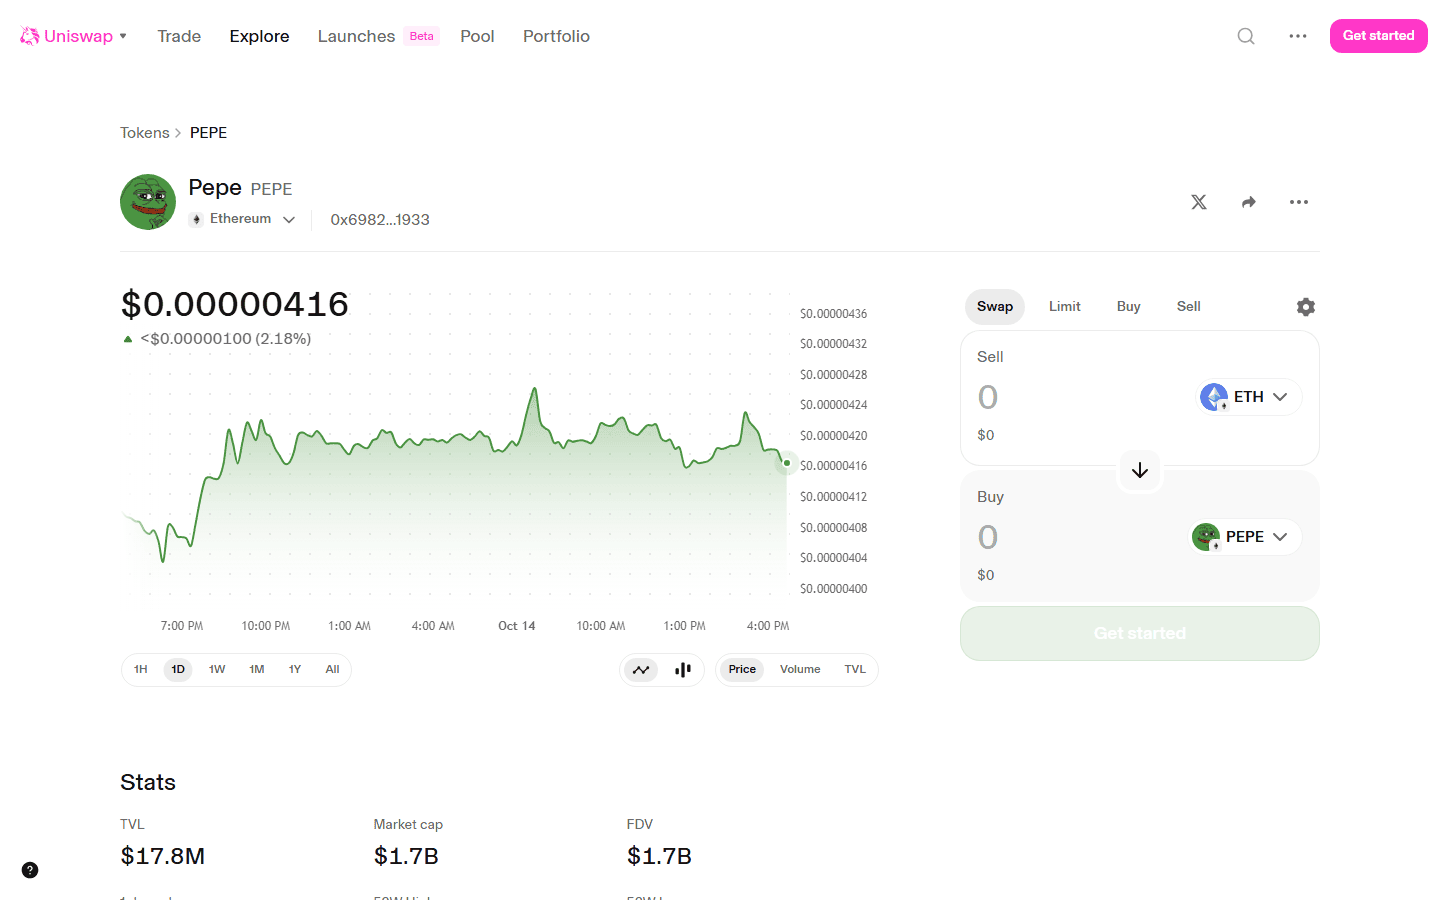
Task: Show TVL chart data
Action: (x=855, y=670)
